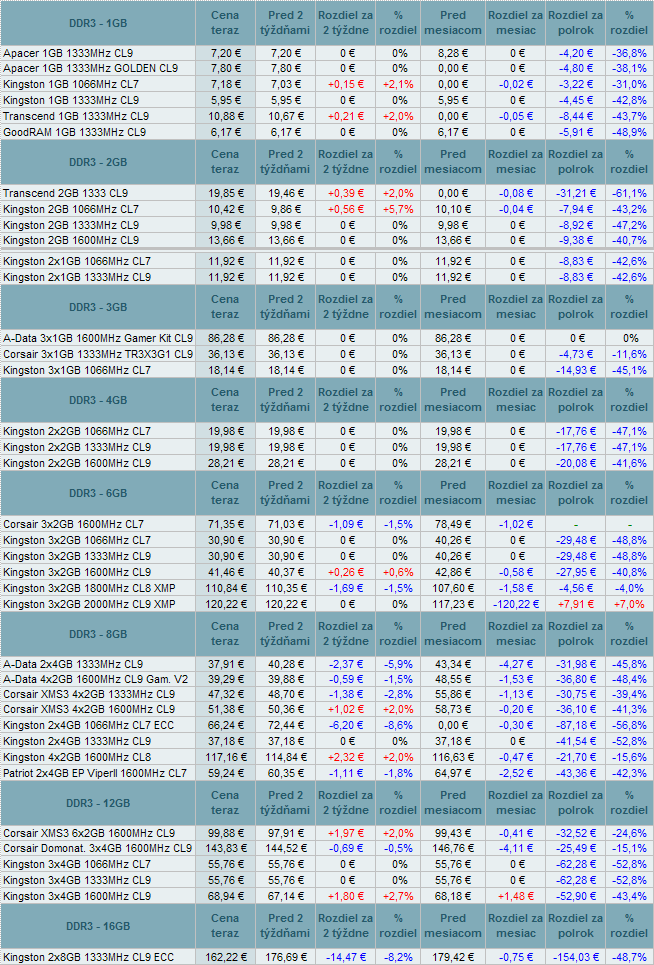Click -11,6% value in Corsair 3x1GB row

click(629, 354)
